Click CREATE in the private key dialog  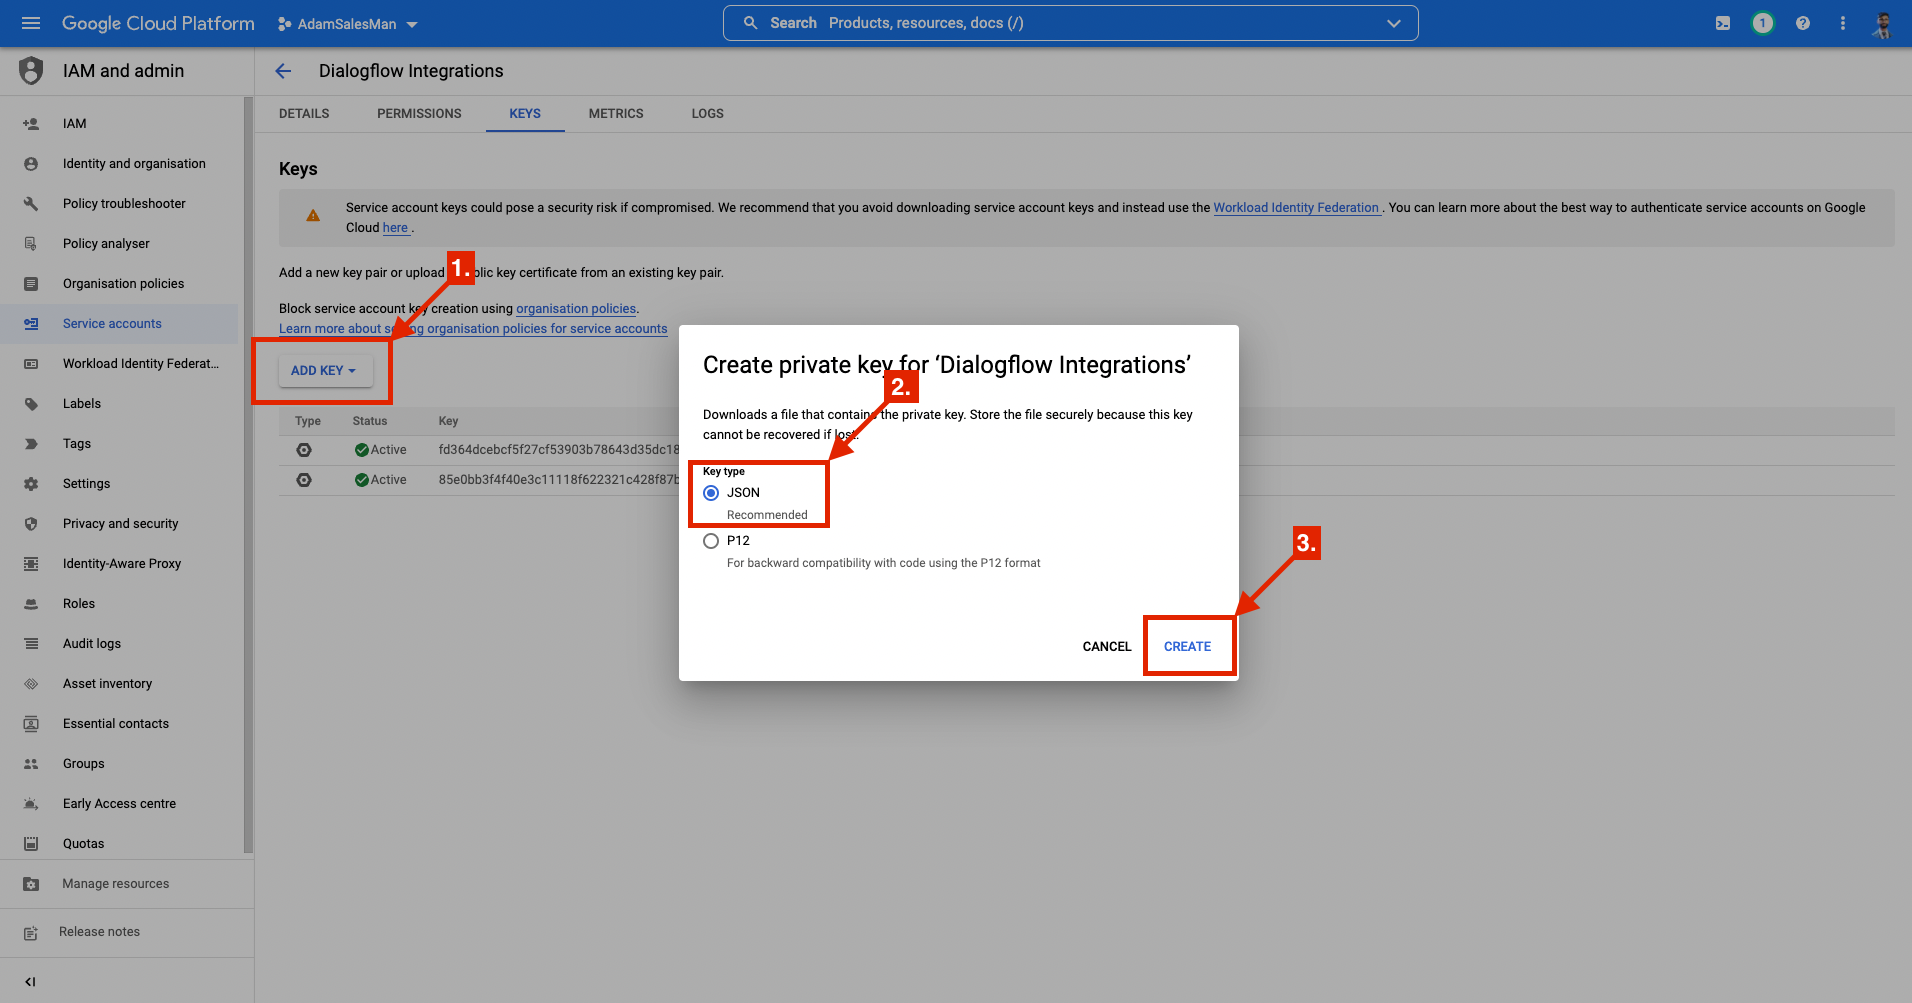click(1187, 647)
